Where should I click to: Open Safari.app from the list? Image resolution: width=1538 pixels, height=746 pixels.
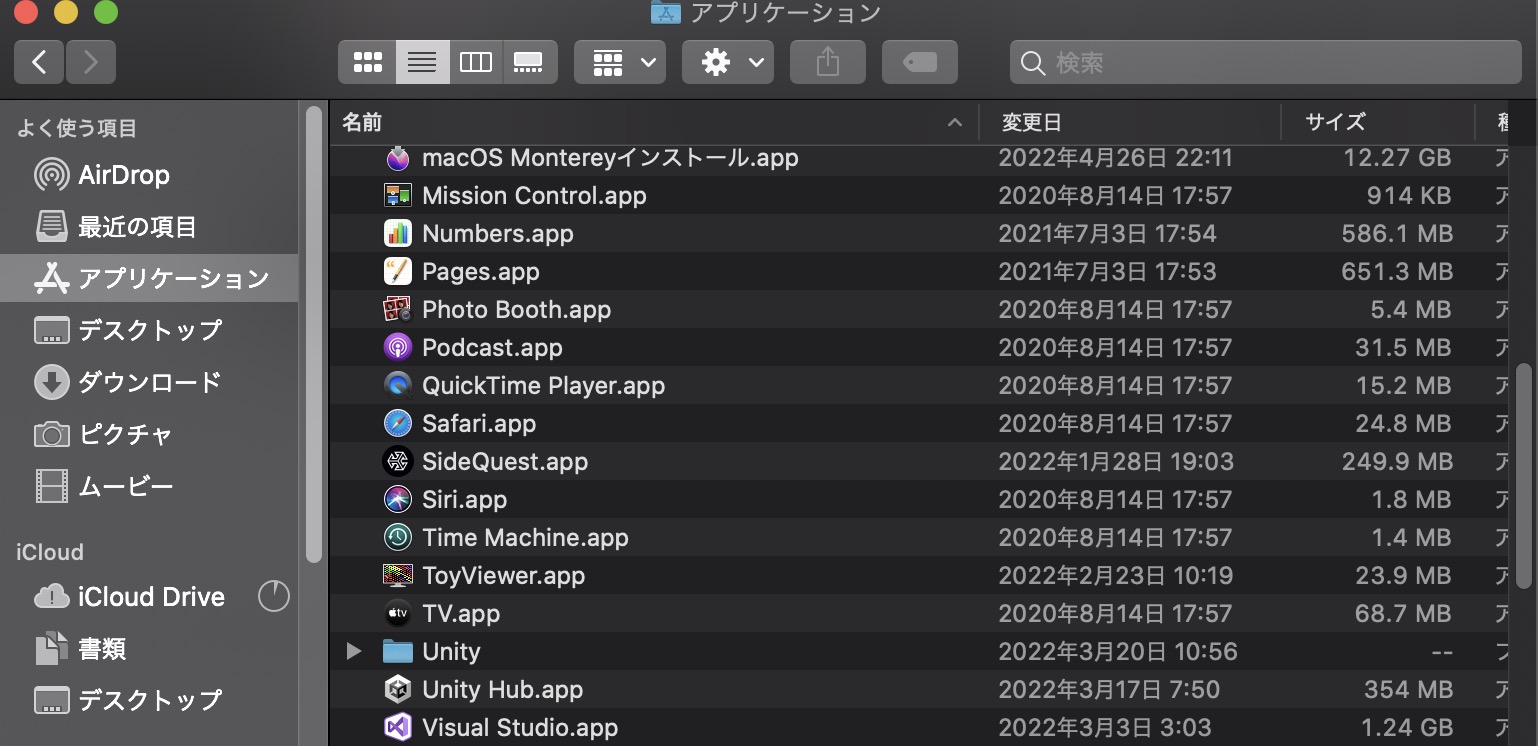click(478, 423)
